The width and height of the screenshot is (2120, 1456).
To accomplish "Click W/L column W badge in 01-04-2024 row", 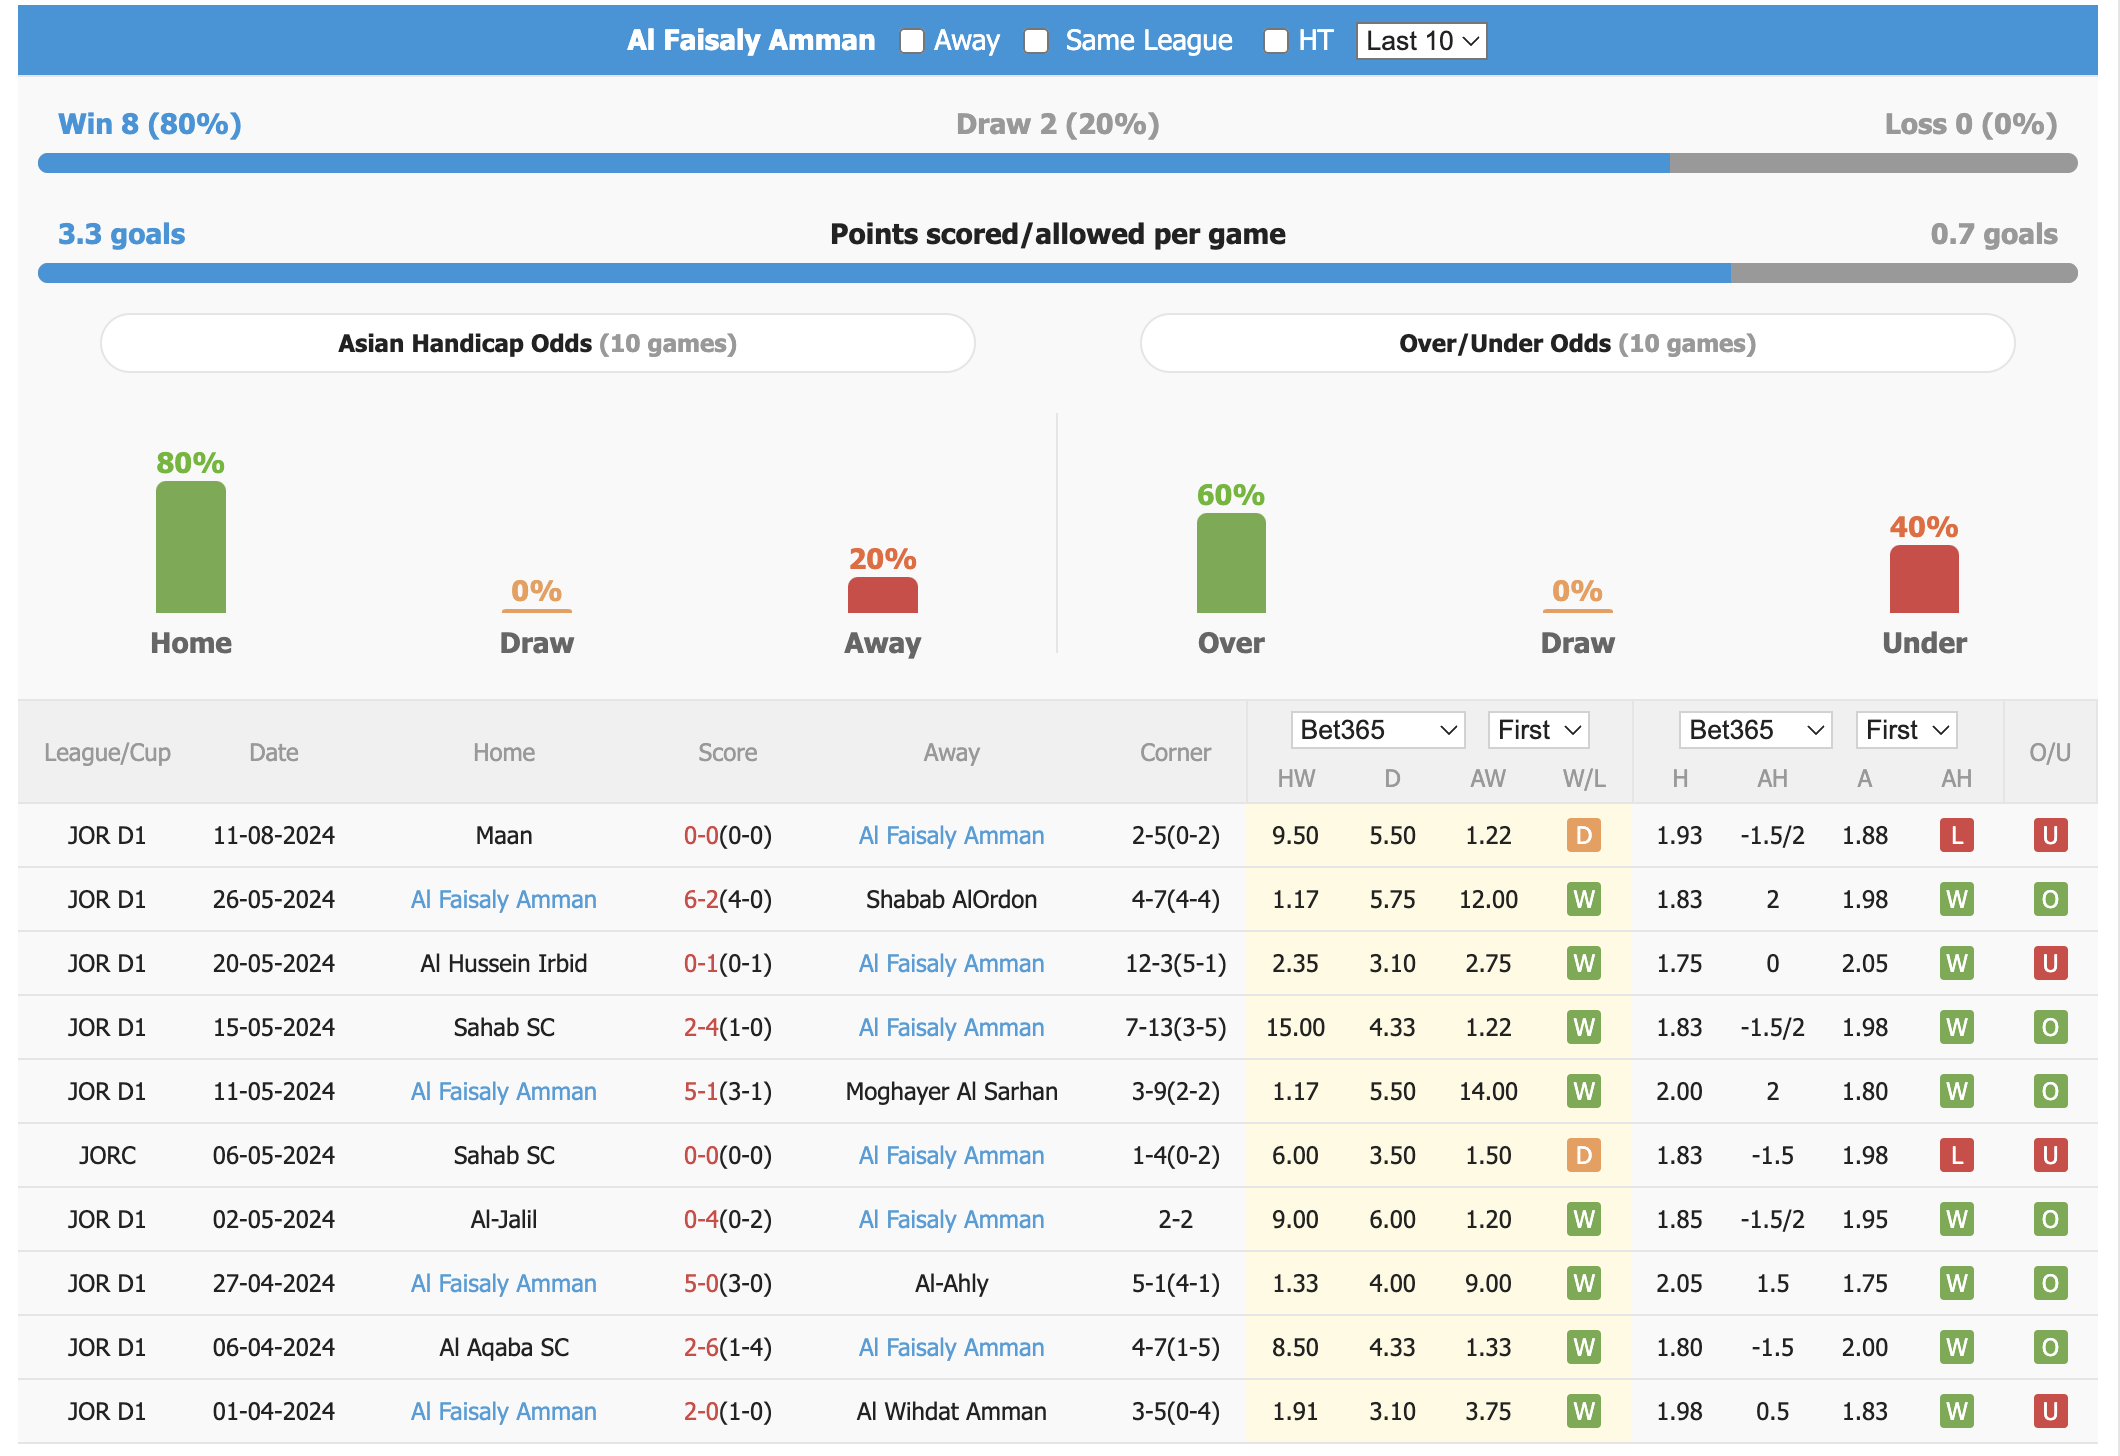I will [x=1584, y=1411].
